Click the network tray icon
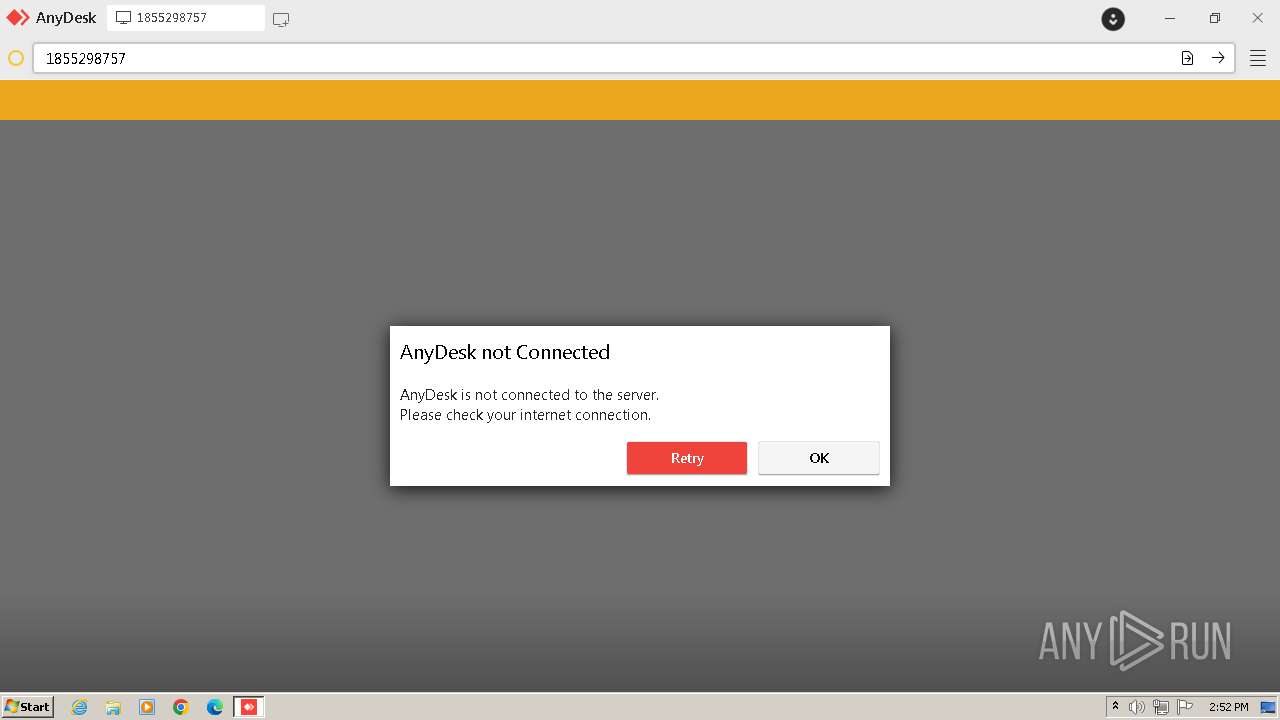This screenshot has height=720, width=1280. click(x=1161, y=707)
